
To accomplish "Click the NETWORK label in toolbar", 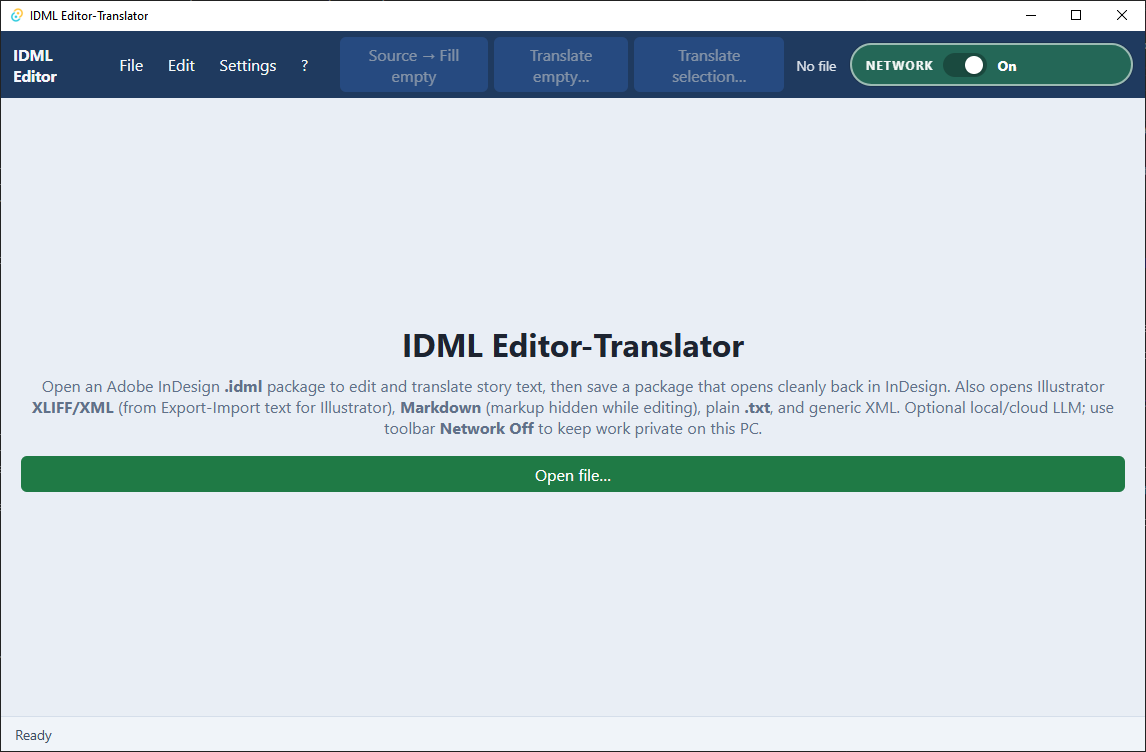I will click(x=899, y=66).
